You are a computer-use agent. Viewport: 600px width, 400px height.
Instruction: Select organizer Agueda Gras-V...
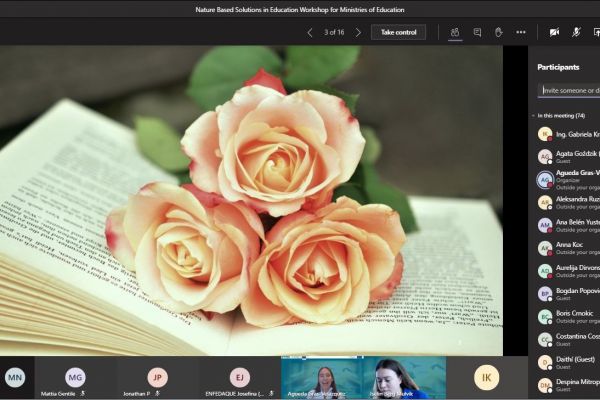point(569,180)
